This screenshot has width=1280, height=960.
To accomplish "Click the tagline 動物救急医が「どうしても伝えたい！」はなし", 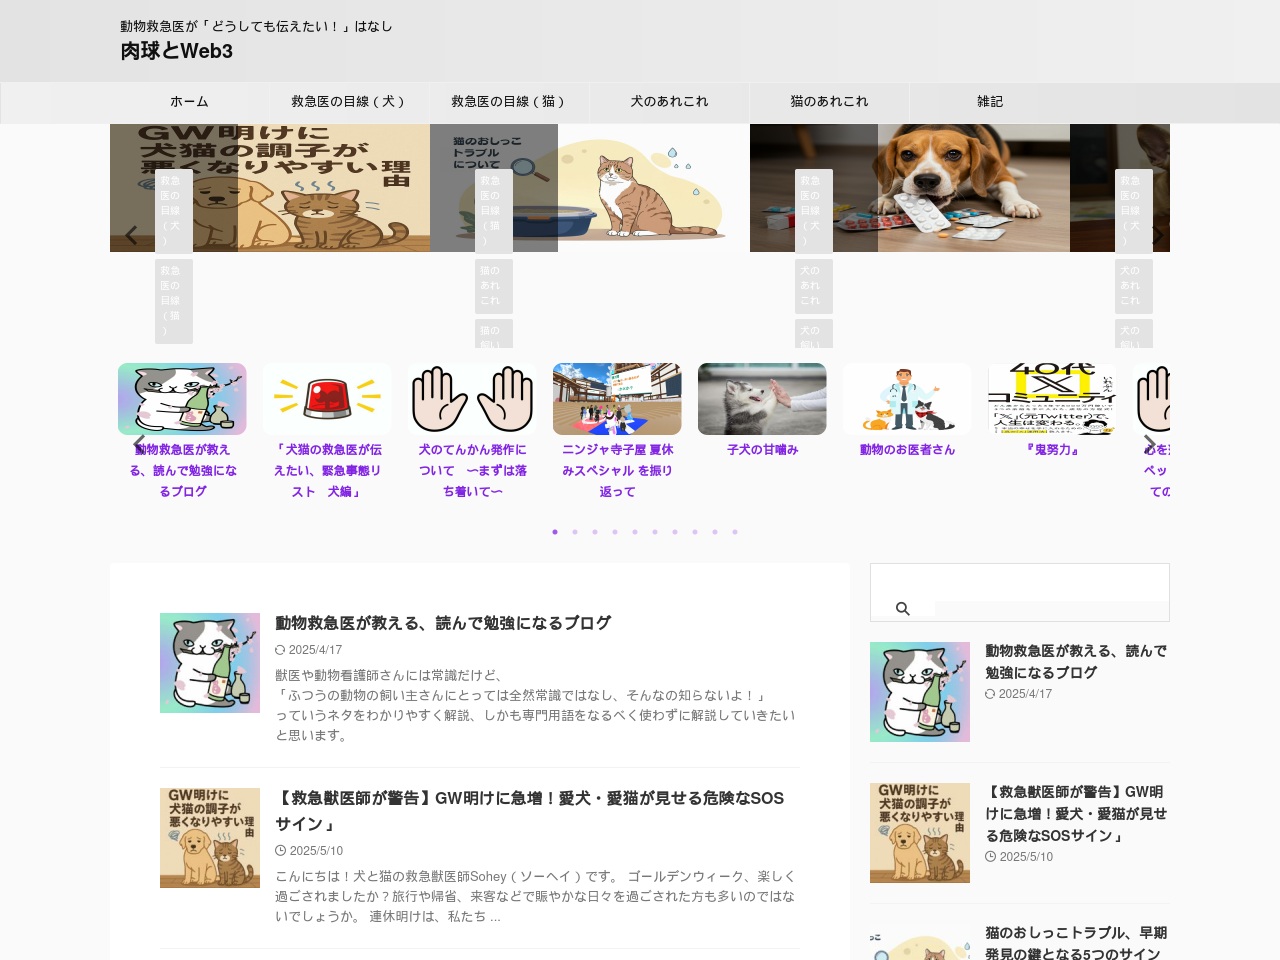I will tap(256, 26).
